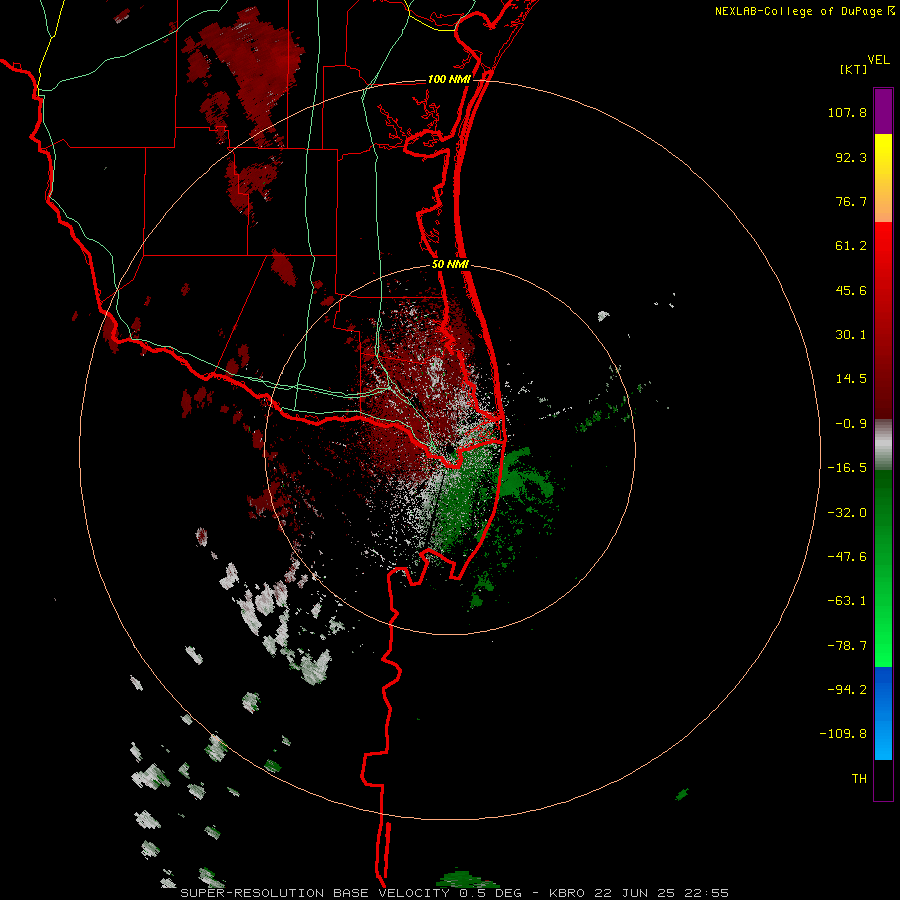
Task: Click the TH legend label
Action: [859, 779]
